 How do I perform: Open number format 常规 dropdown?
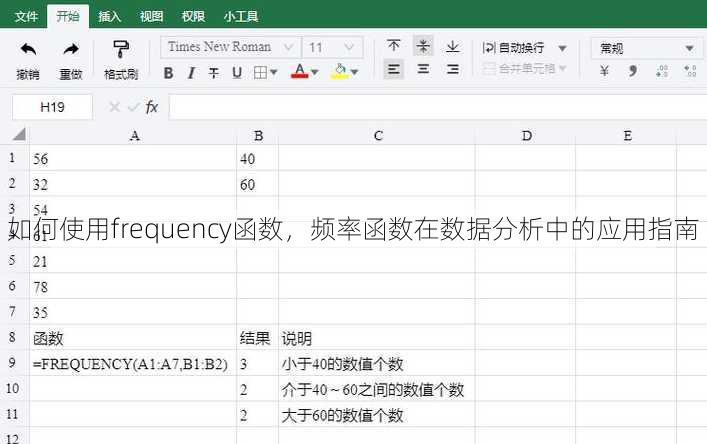pyautogui.click(x=647, y=48)
